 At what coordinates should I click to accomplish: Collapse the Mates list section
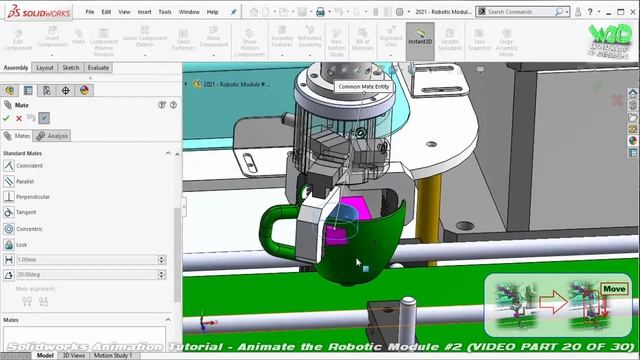pyautogui.click(x=168, y=320)
